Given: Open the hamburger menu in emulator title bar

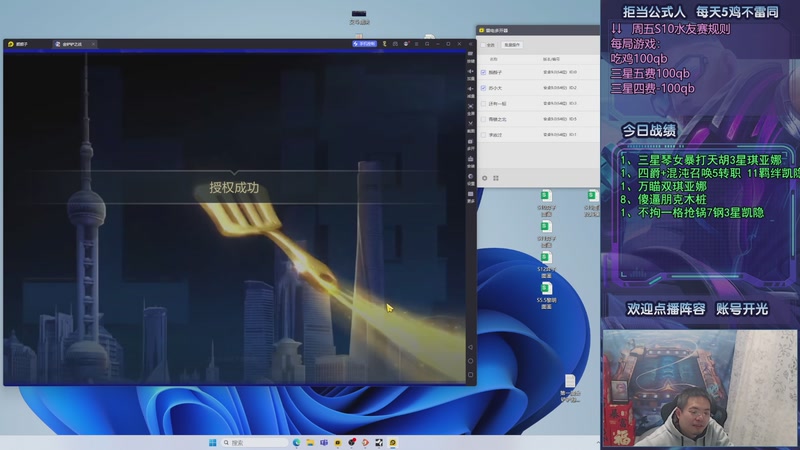Looking at the screenshot, I should (x=416, y=44).
